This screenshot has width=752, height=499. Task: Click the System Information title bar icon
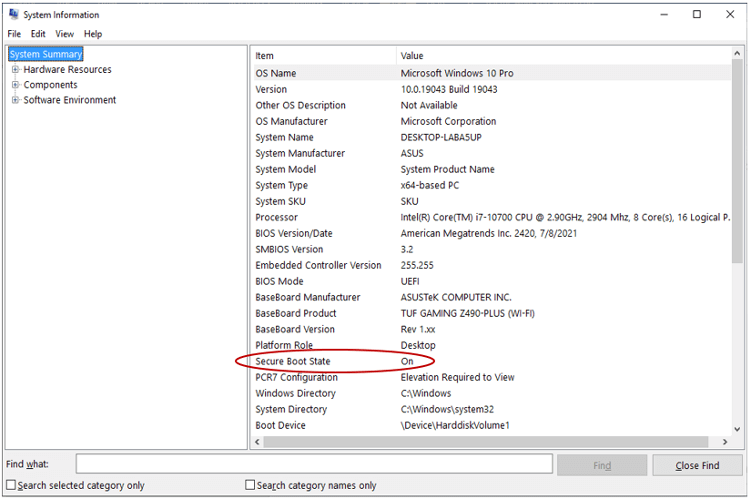point(14,15)
